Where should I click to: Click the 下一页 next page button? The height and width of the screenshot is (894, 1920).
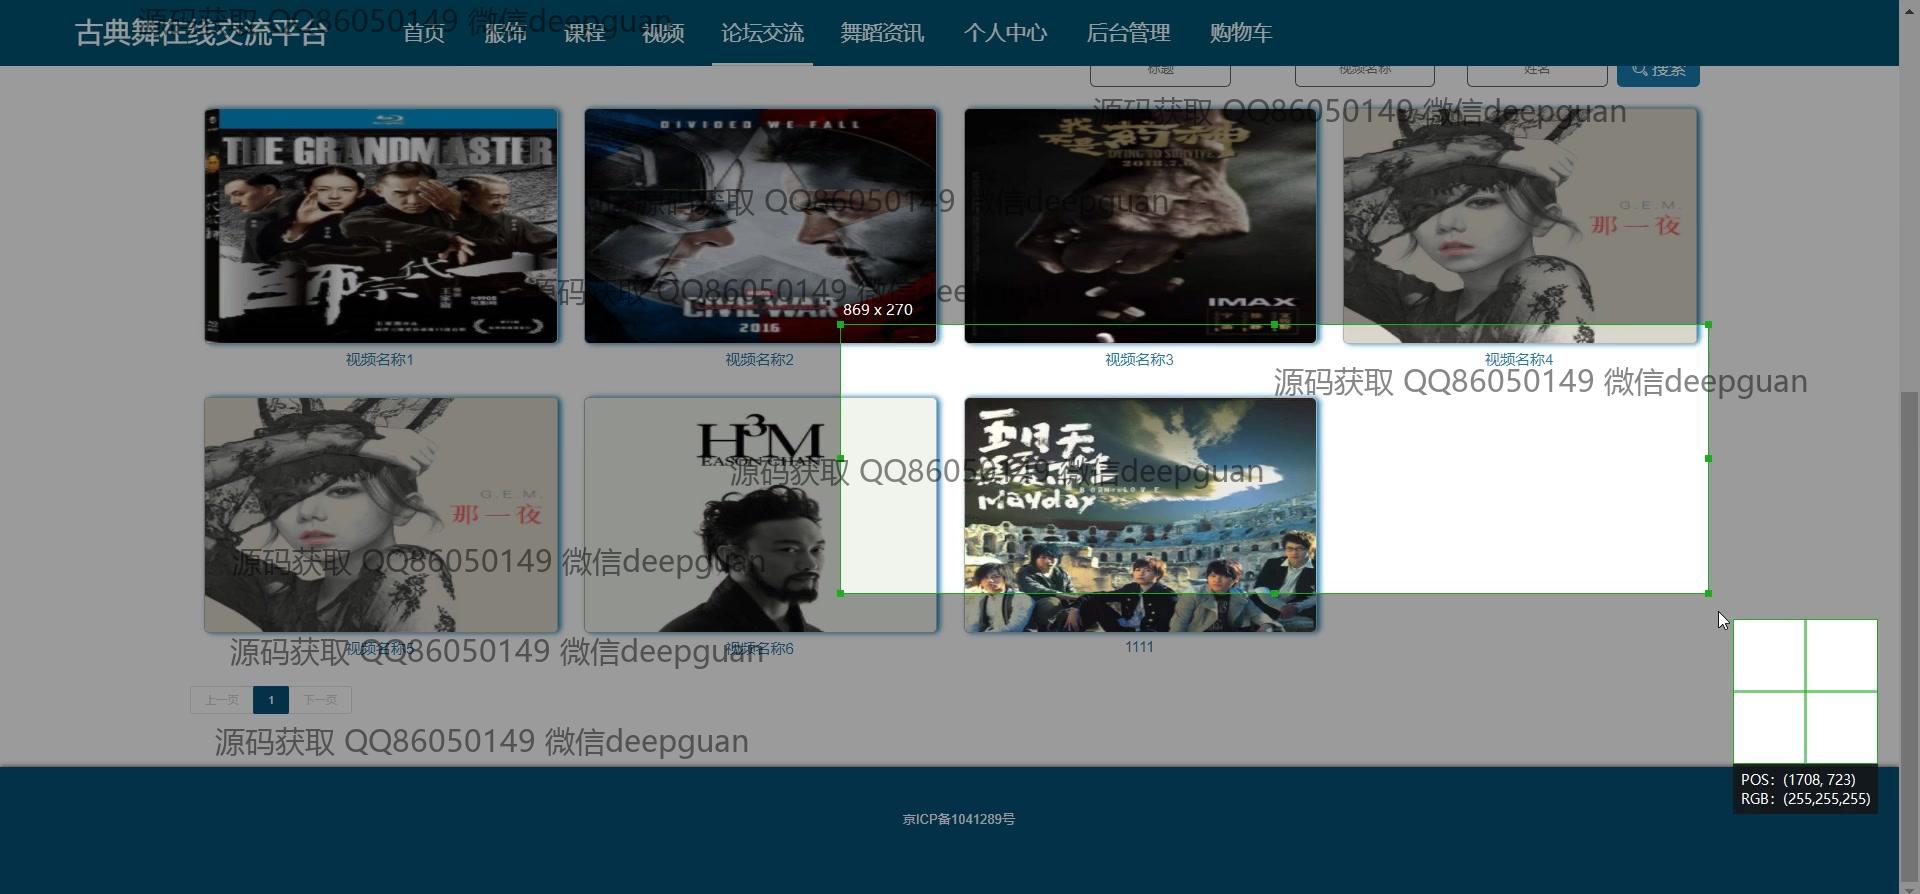[321, 700]
